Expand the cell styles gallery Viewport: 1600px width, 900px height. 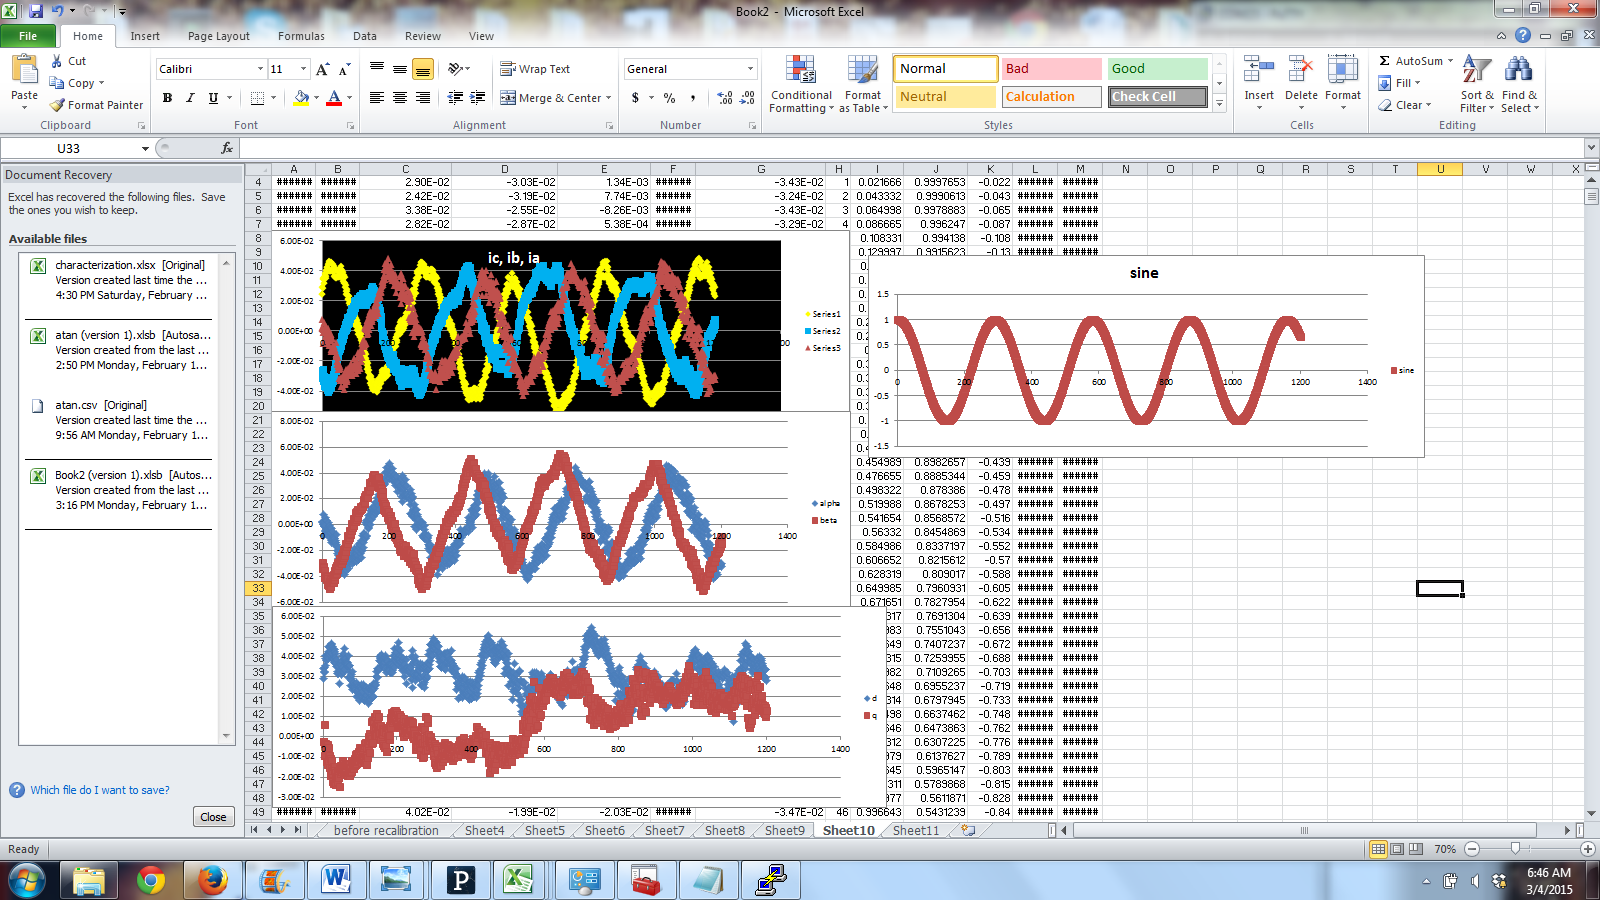point(1219,103)
